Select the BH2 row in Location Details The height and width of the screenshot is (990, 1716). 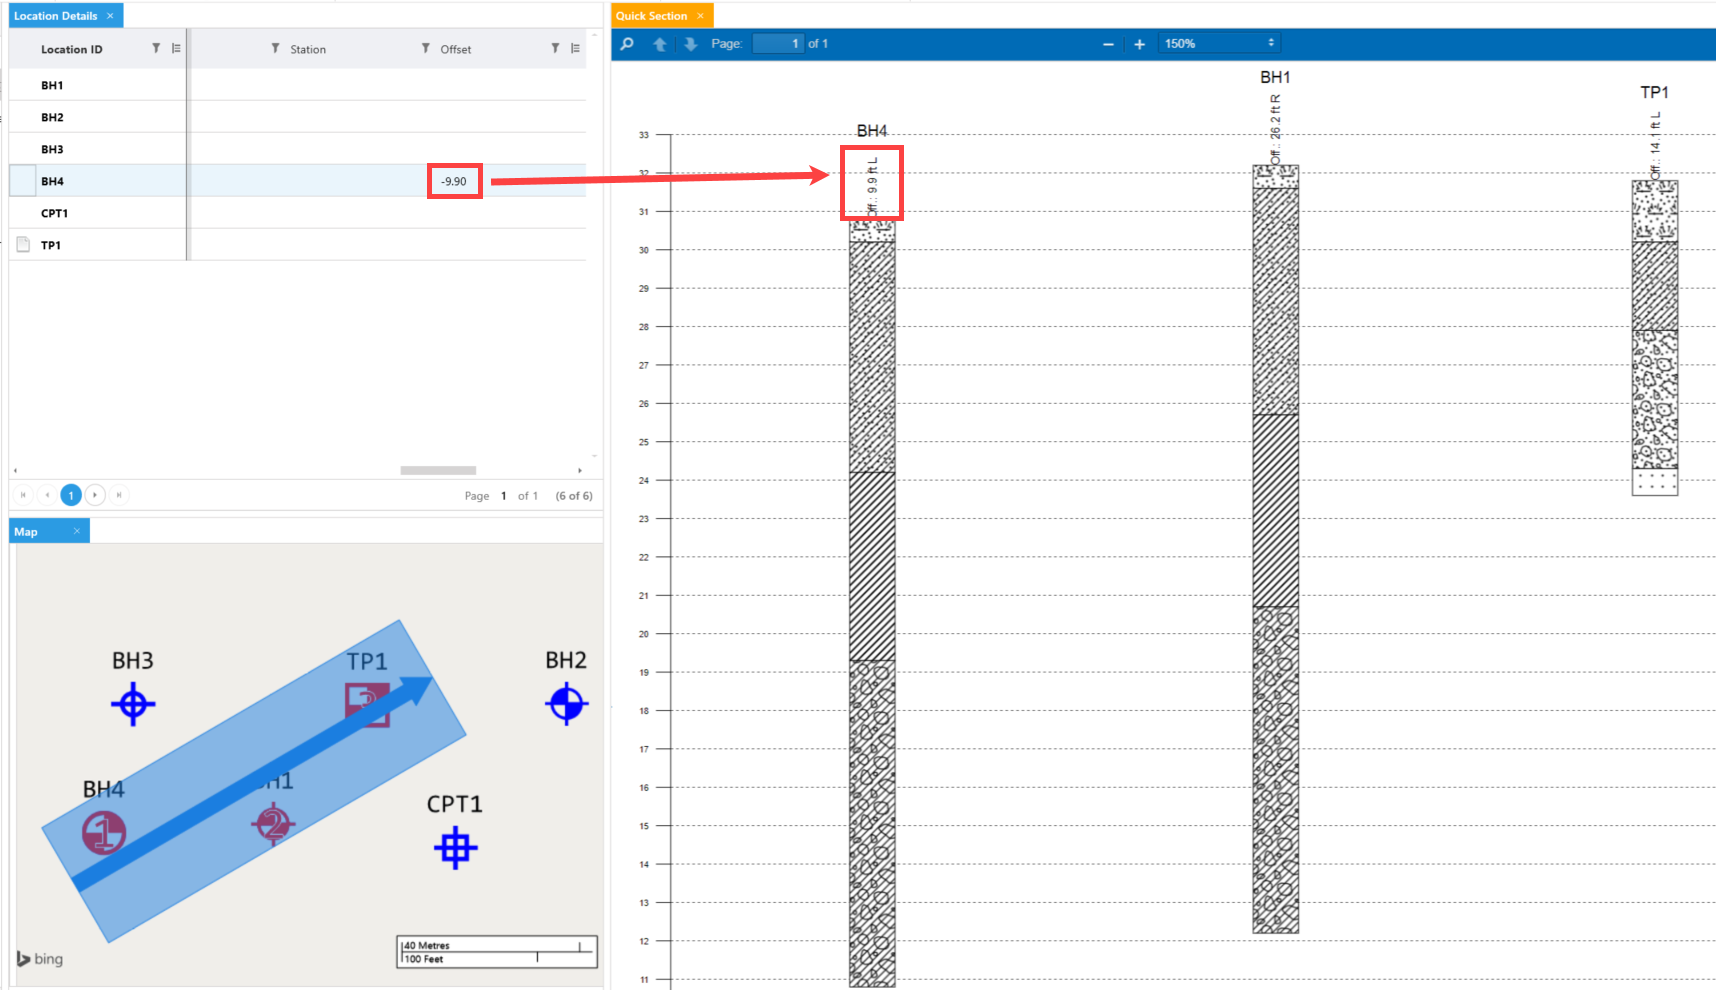tap(298, 117)
